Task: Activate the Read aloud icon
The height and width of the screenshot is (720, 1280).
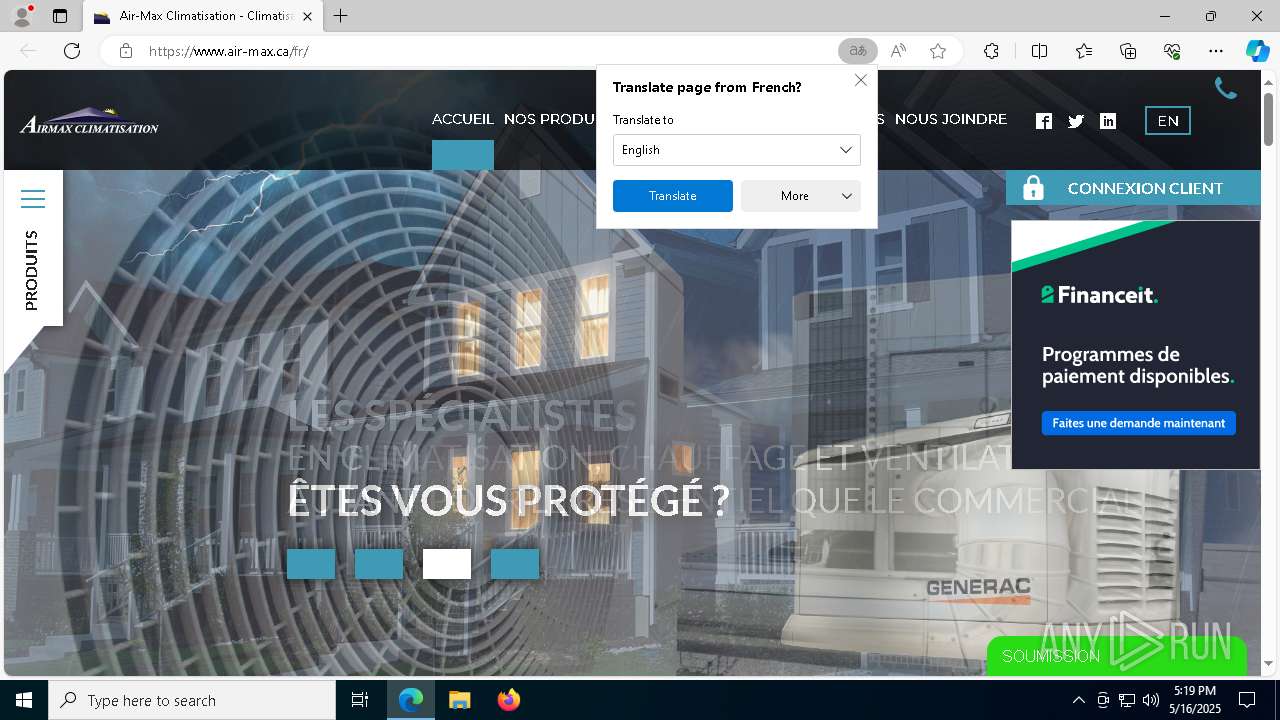Action: click(898, 51)
